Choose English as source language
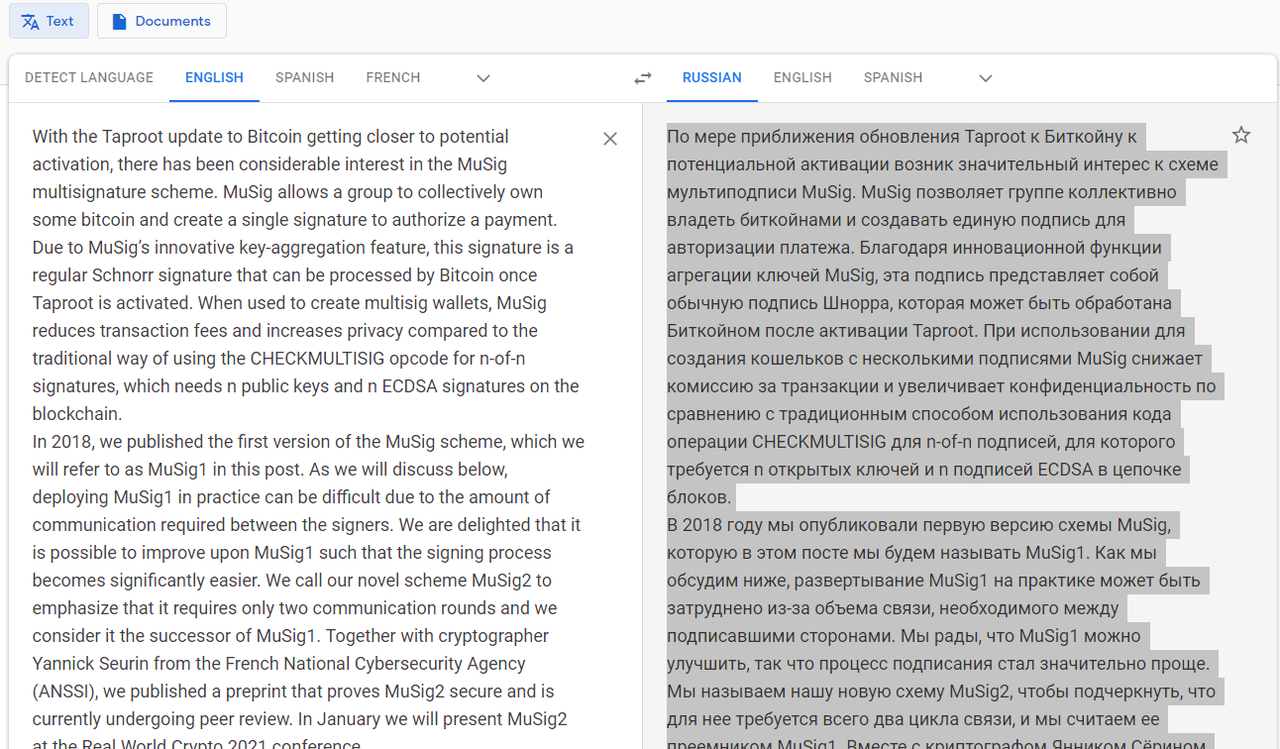Image resolution: width=1280 pixels, height=749 pixels. (214, 77)
